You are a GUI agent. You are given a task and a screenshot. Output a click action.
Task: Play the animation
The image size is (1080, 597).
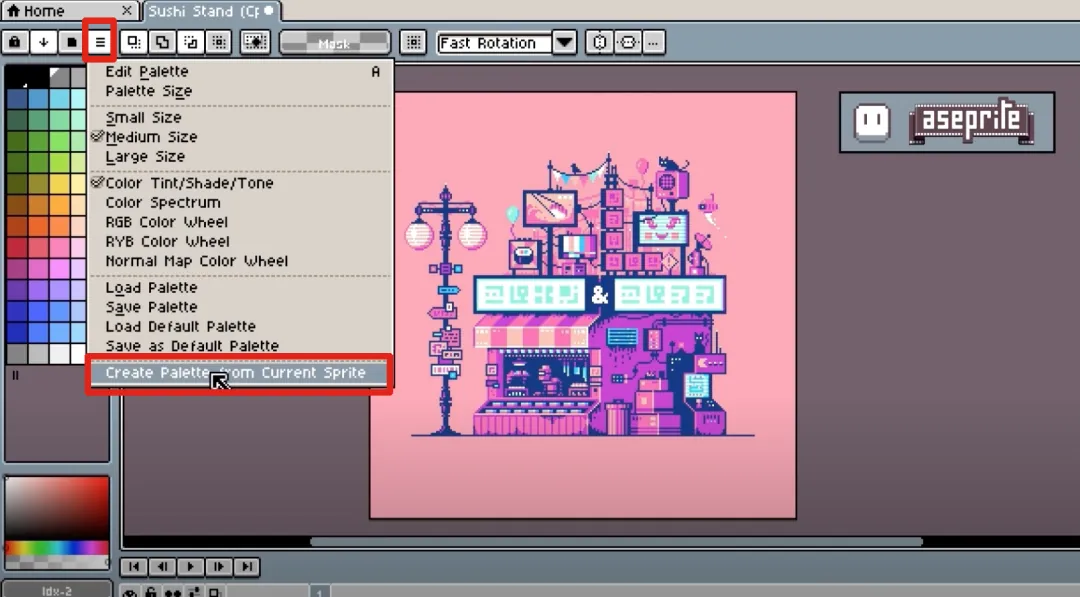(x=190, y=567)
